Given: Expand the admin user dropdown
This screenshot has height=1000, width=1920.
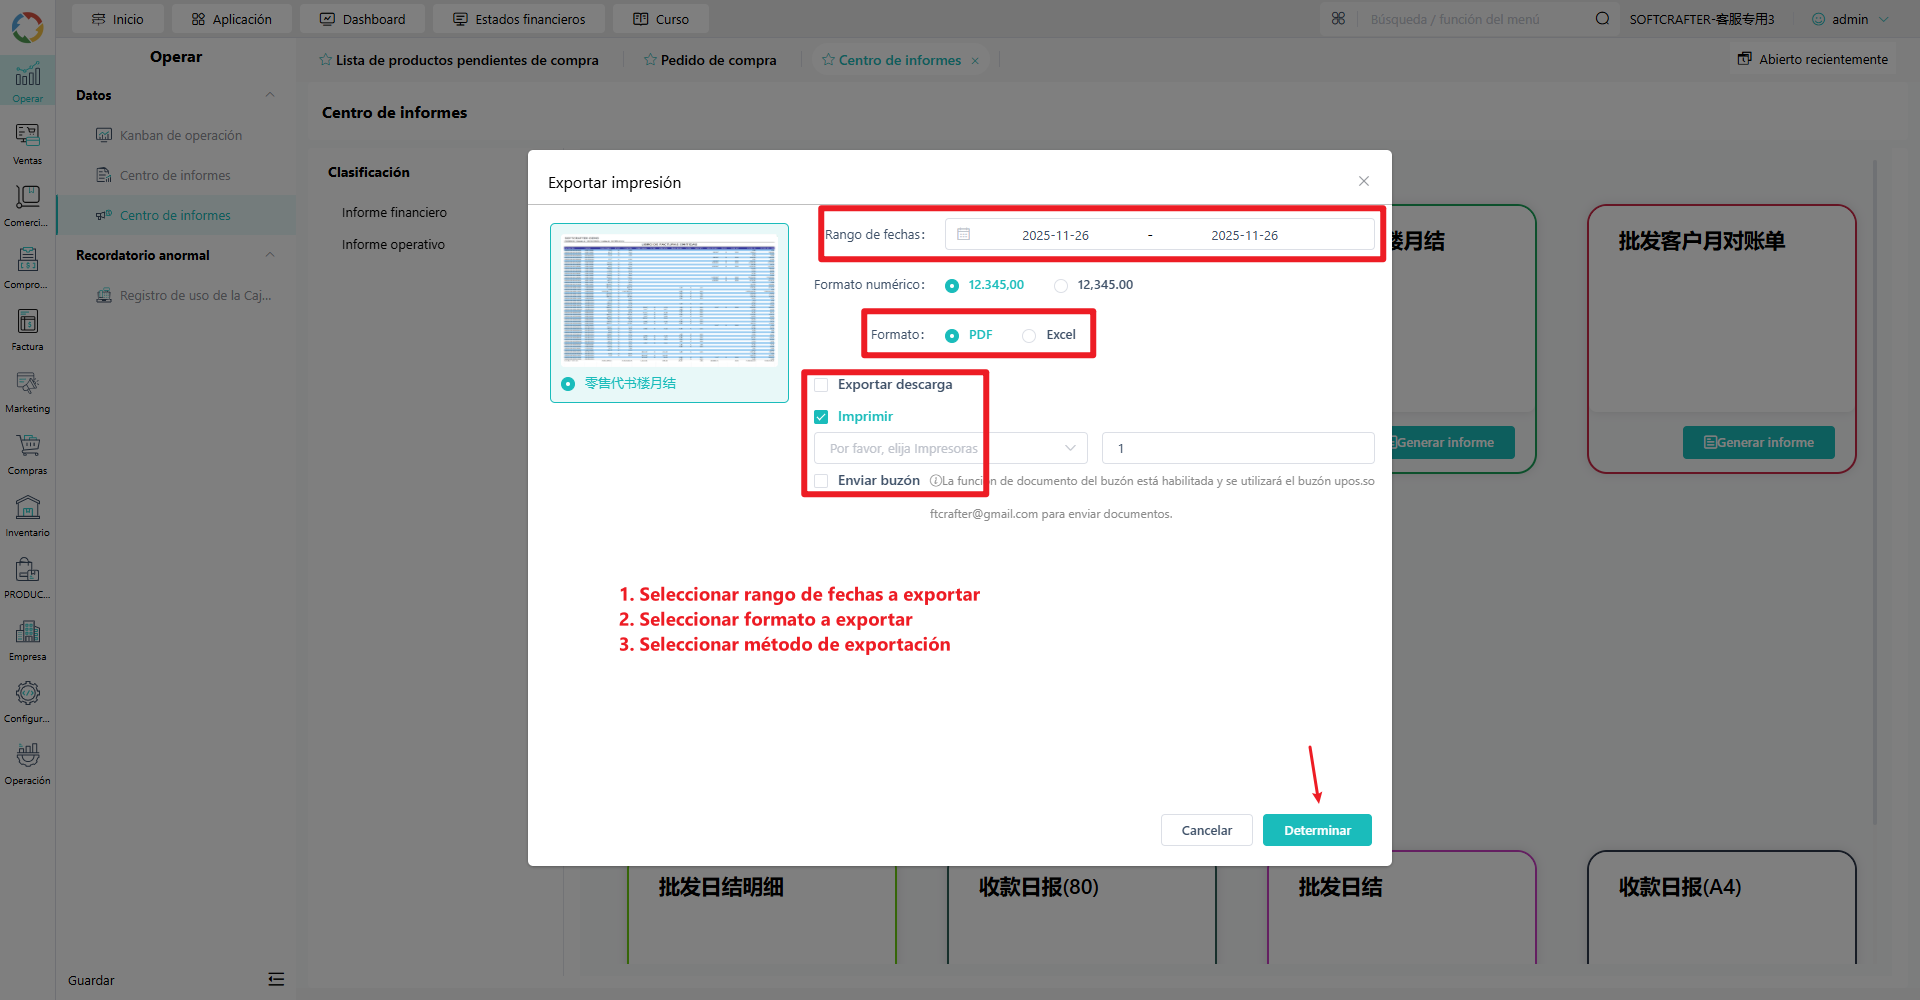Looking at the screenshot, I should [1851, 19].
